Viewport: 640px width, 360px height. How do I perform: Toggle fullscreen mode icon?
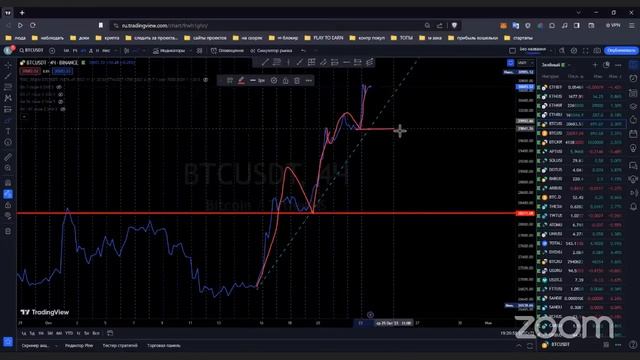coord(586,51)
